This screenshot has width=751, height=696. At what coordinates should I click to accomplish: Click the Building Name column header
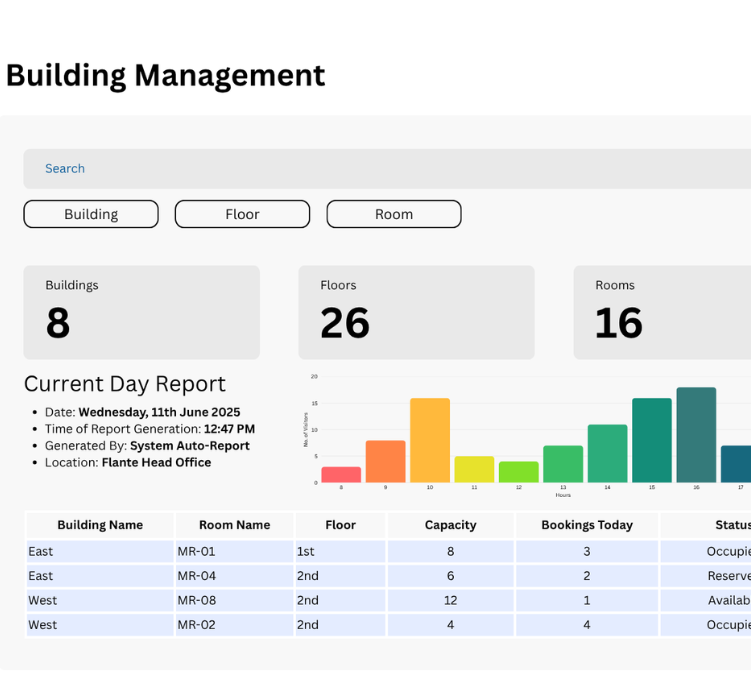pos(100,525)
